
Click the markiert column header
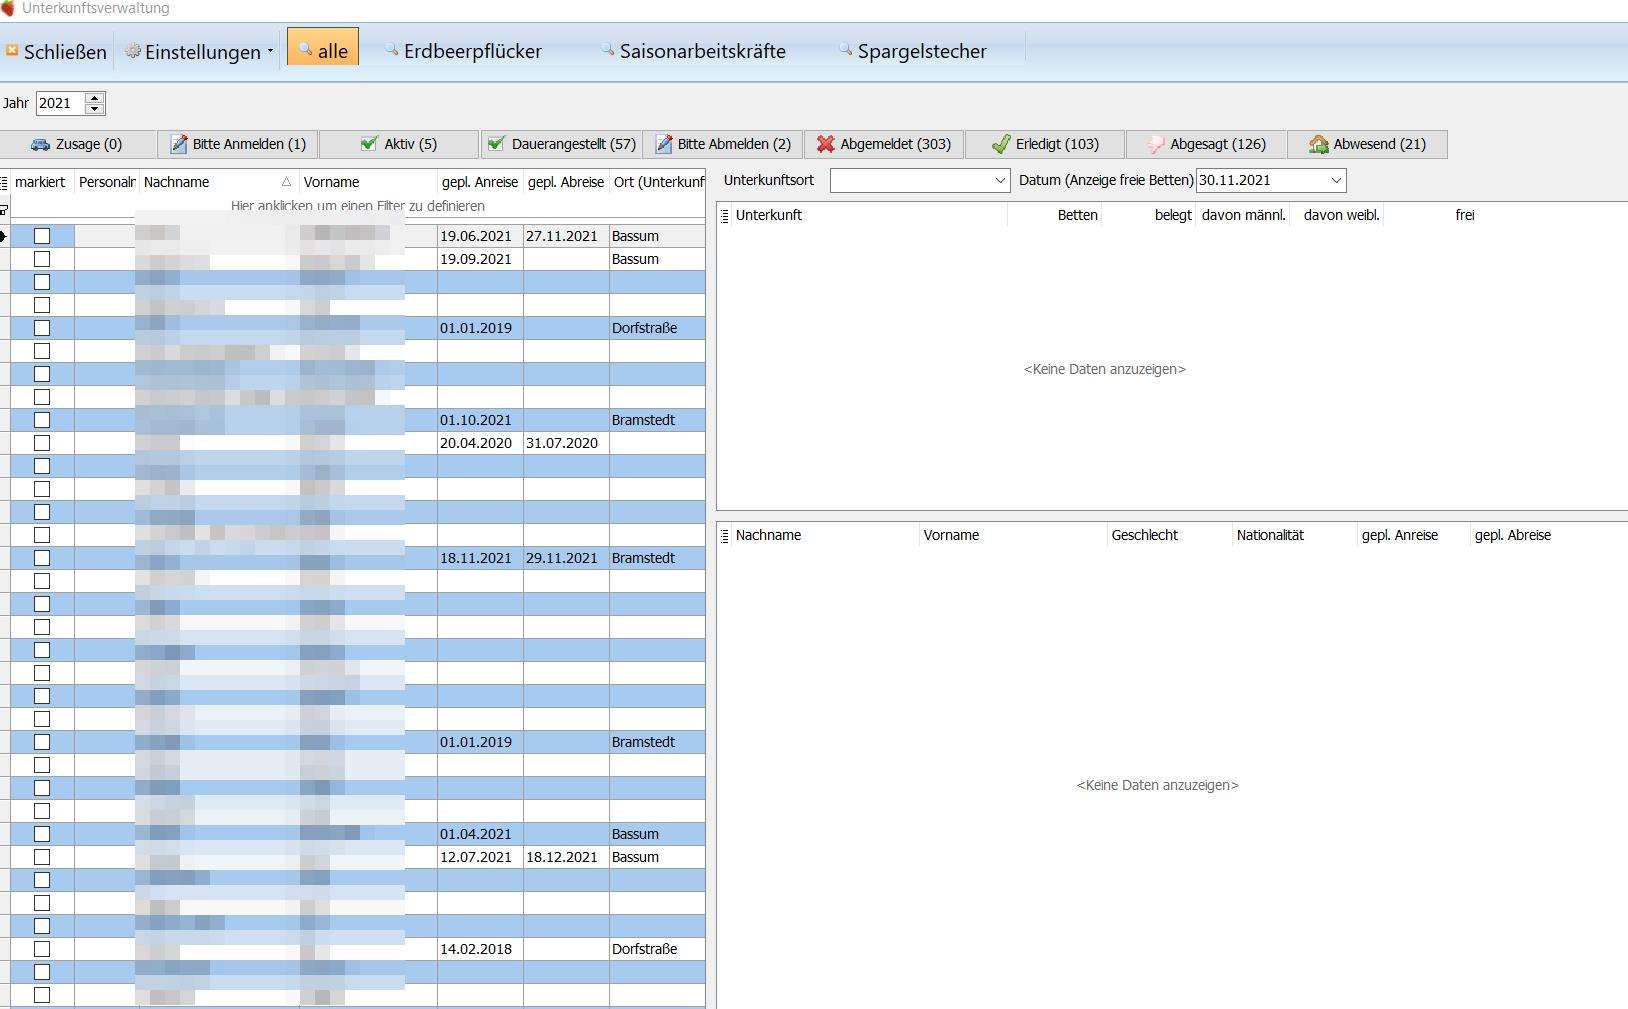click(41, 182)
